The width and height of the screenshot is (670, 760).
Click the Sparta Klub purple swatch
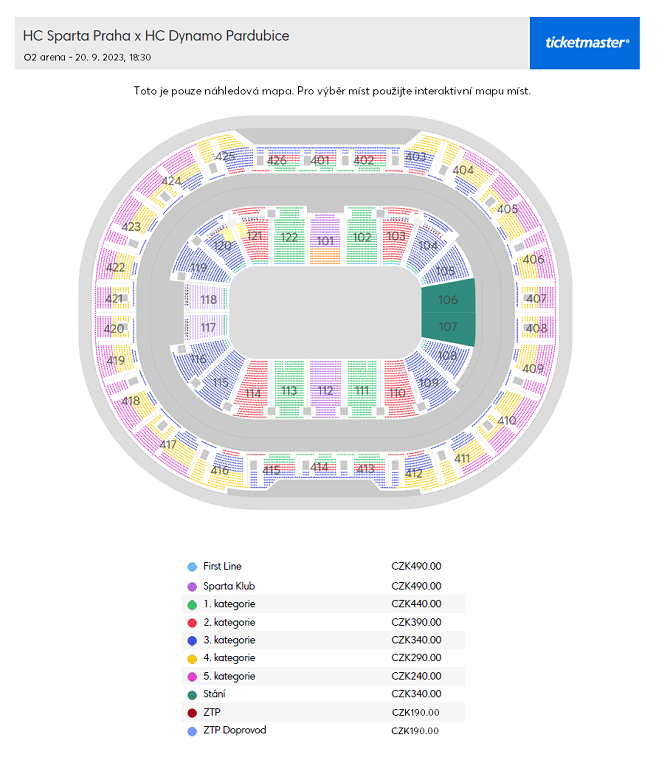[x=192, y=586]
